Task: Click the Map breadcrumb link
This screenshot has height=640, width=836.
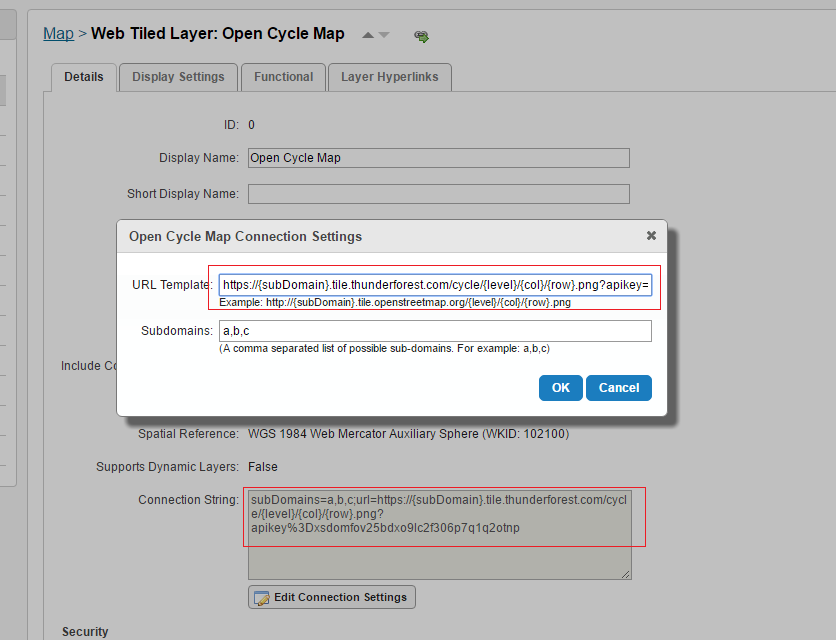Action: coord(59,34)
